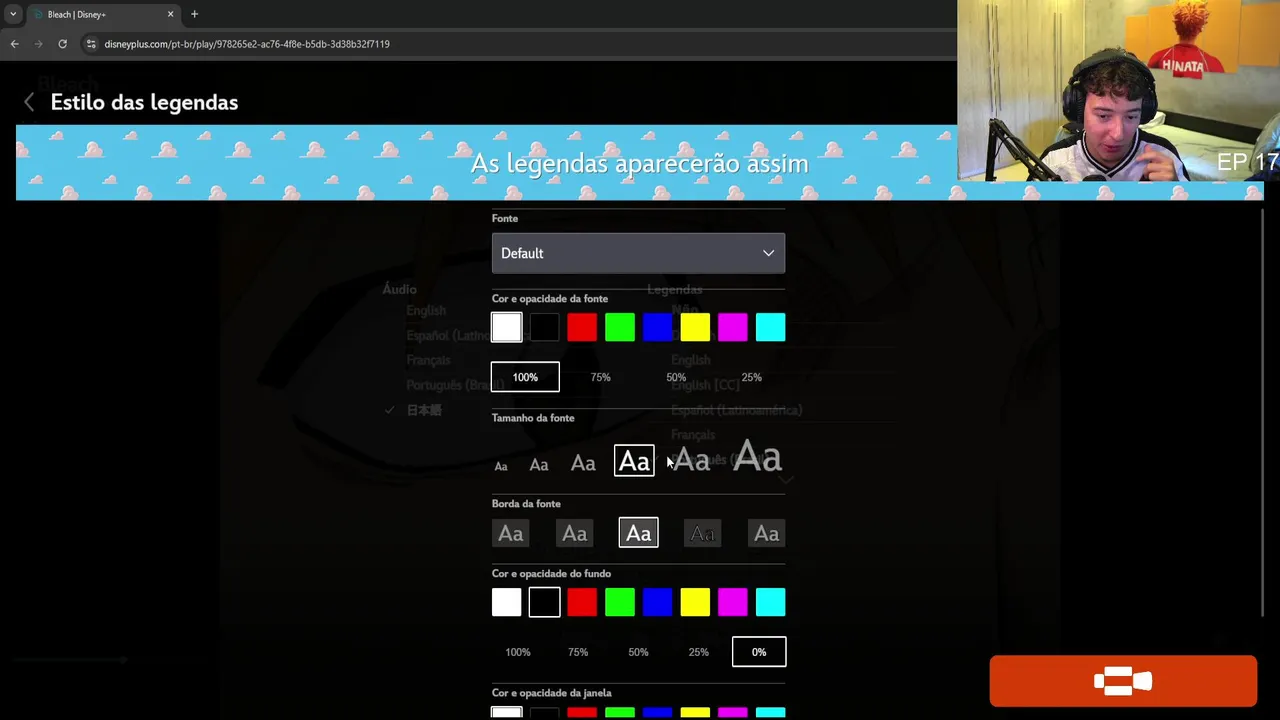Viewport: 1280px width, 720px height.
Task: Choose red font color
Action: [x=582, y=327]
